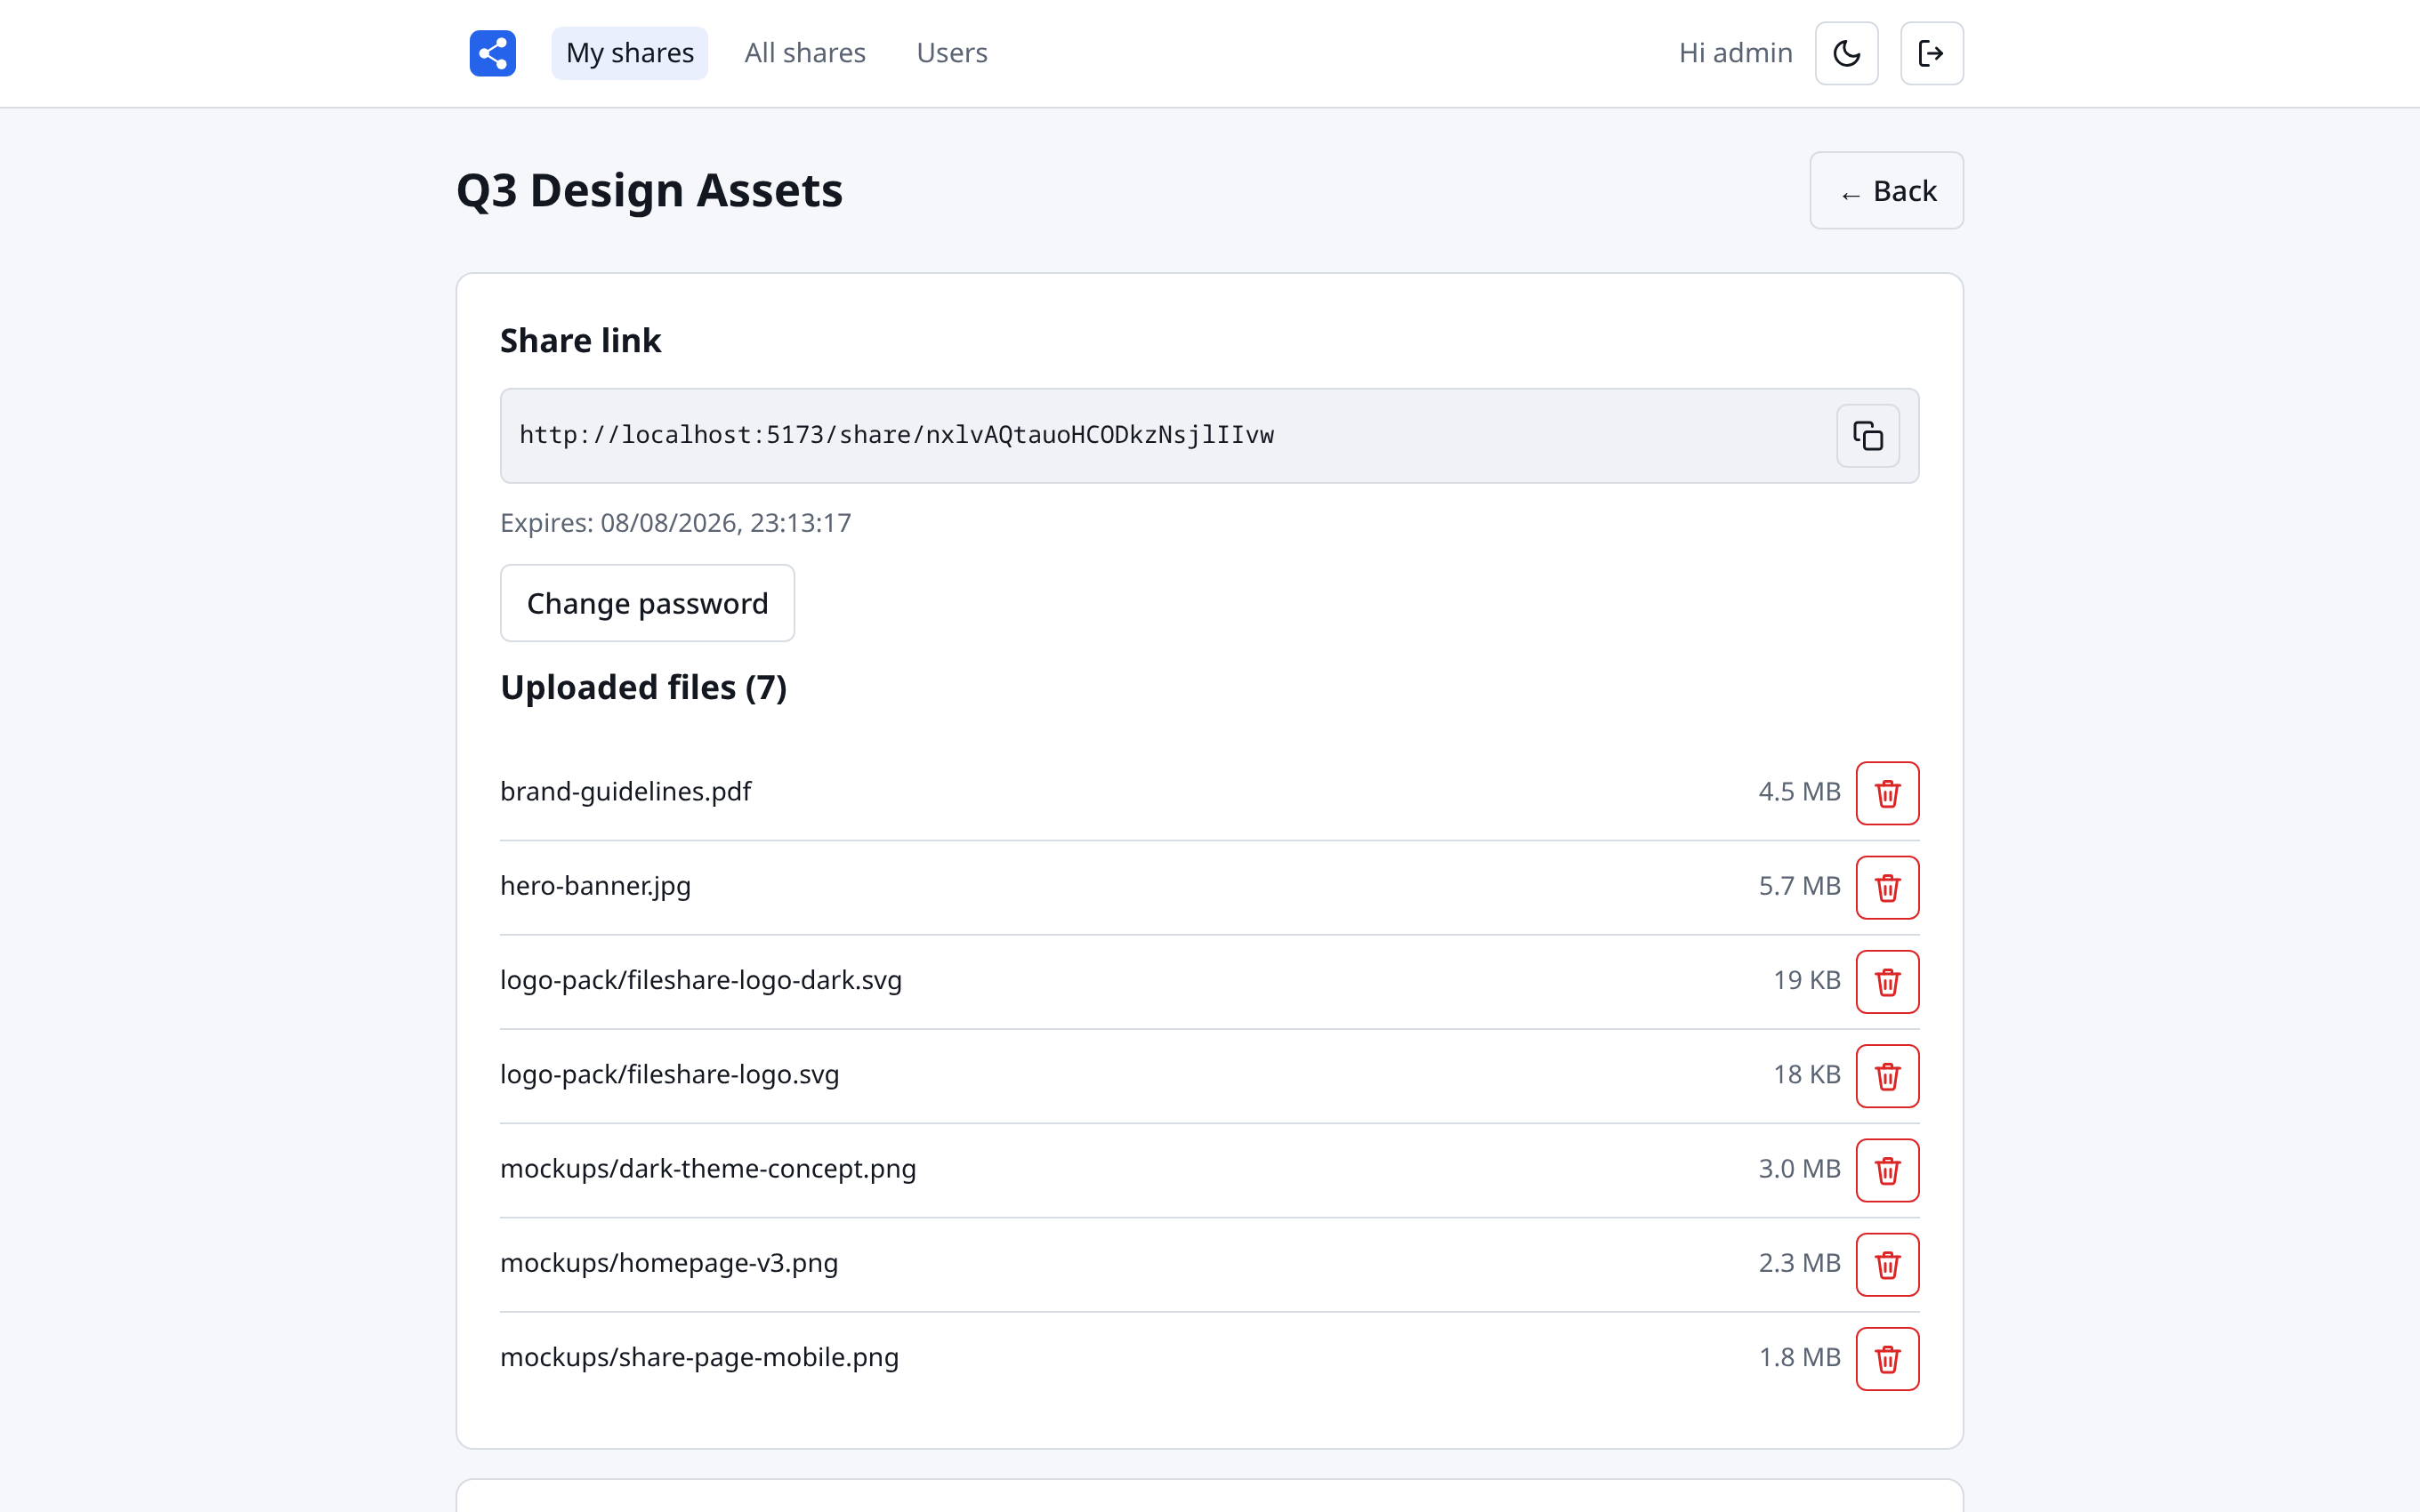
Task: Toggle dark mode with moon icon
Action: click(1846, 53)
